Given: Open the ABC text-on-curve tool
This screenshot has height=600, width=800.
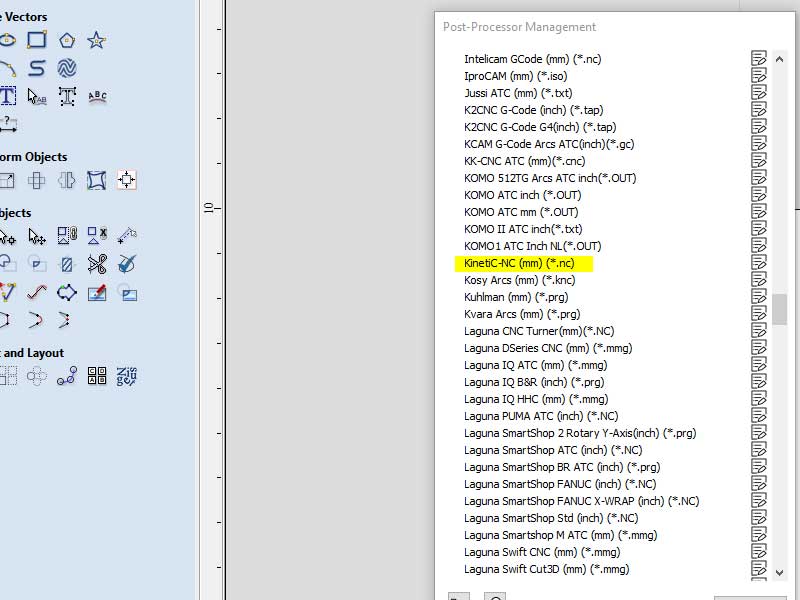Looking at the screenshot, I should tap(97, 96).
